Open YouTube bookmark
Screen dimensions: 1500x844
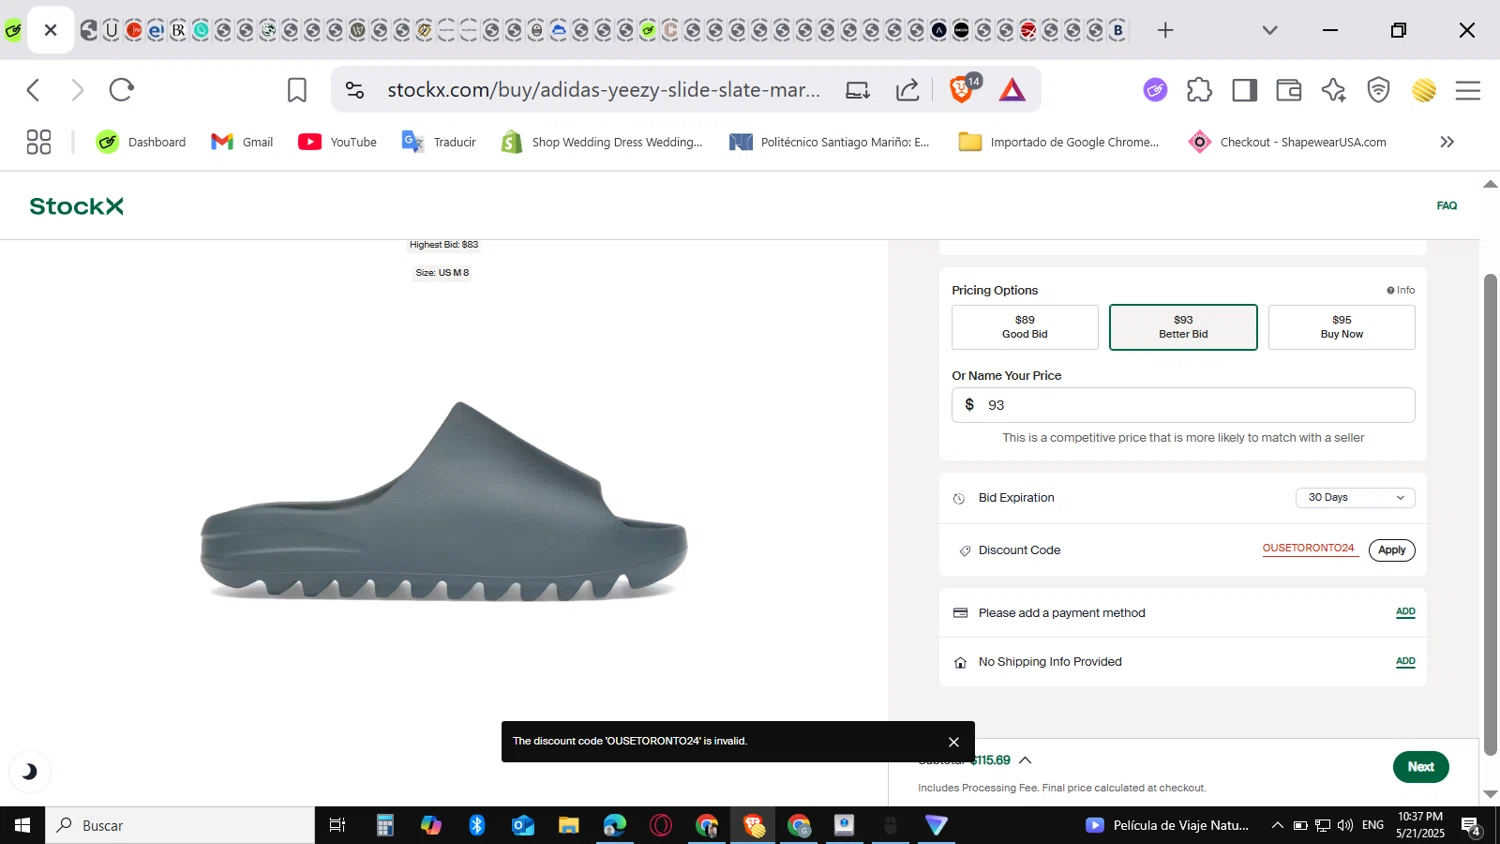coord(337,142)
